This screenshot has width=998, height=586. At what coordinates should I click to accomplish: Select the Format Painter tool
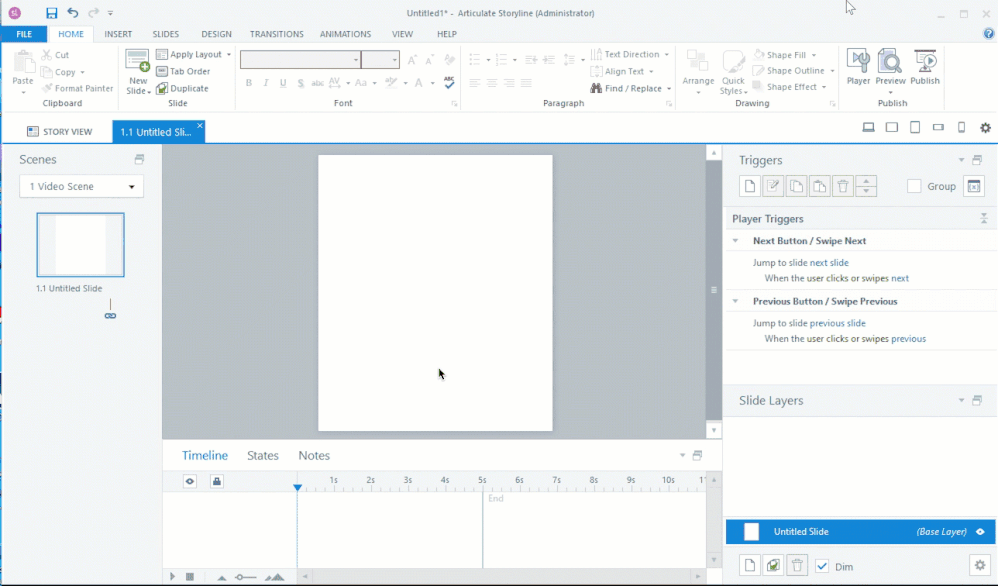[78, 88]
